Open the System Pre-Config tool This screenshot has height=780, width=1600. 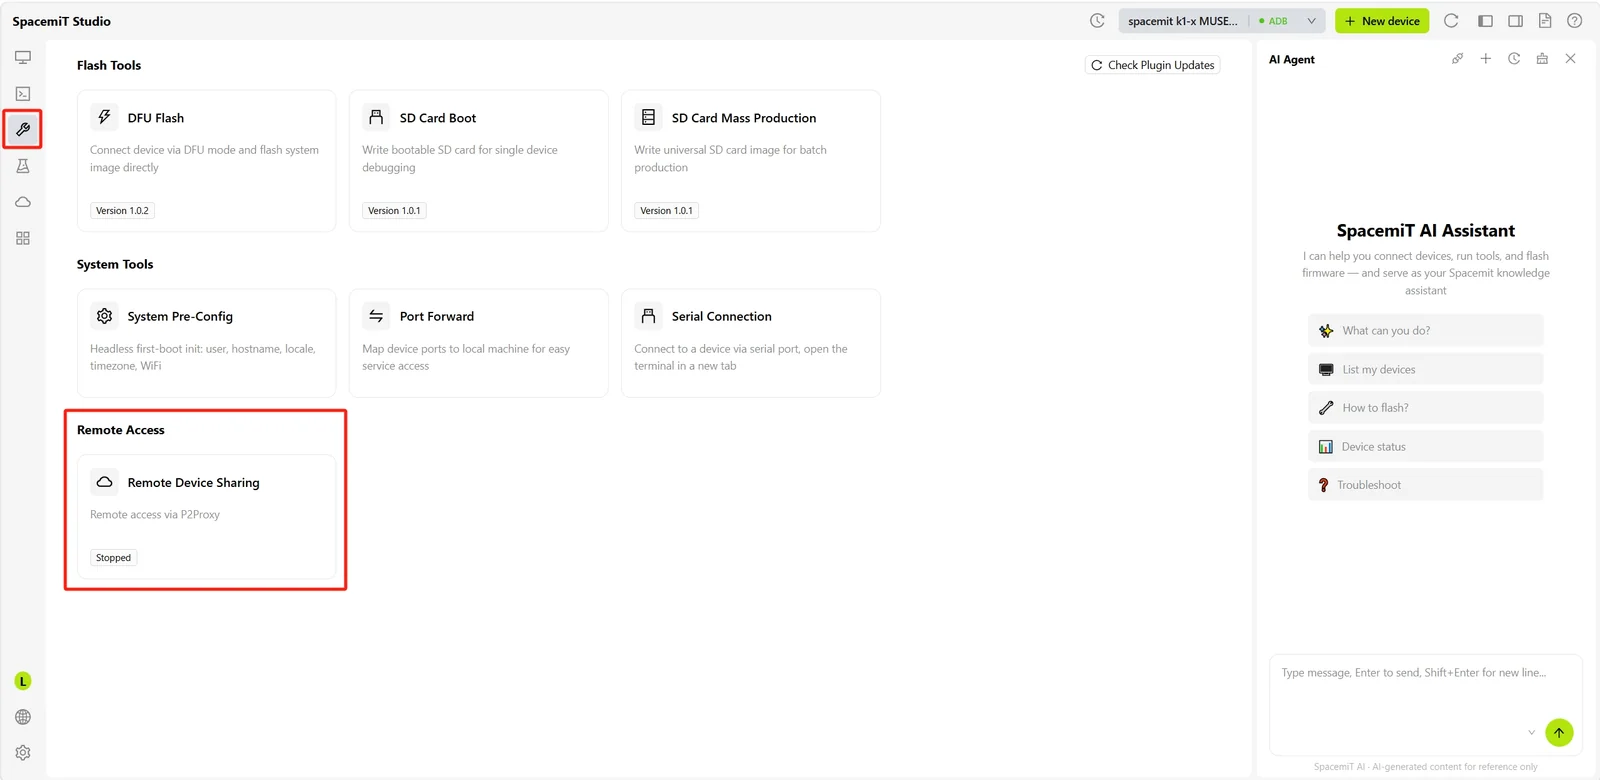[x=206, y=343]
